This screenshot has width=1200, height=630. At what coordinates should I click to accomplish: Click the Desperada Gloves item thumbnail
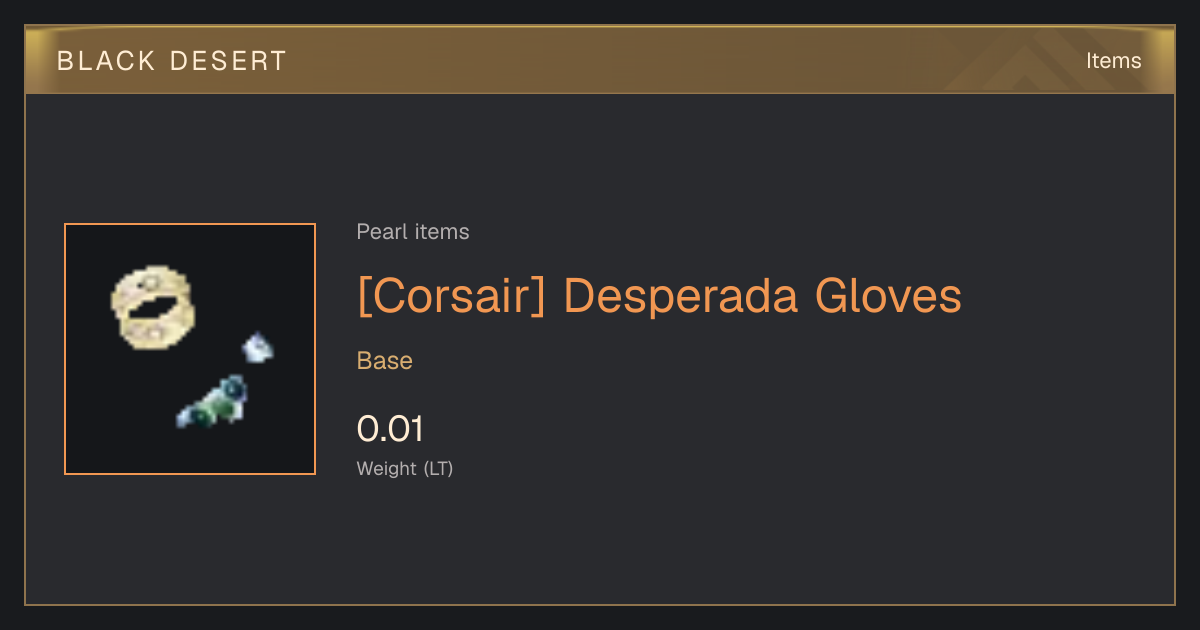pos(190,349)
